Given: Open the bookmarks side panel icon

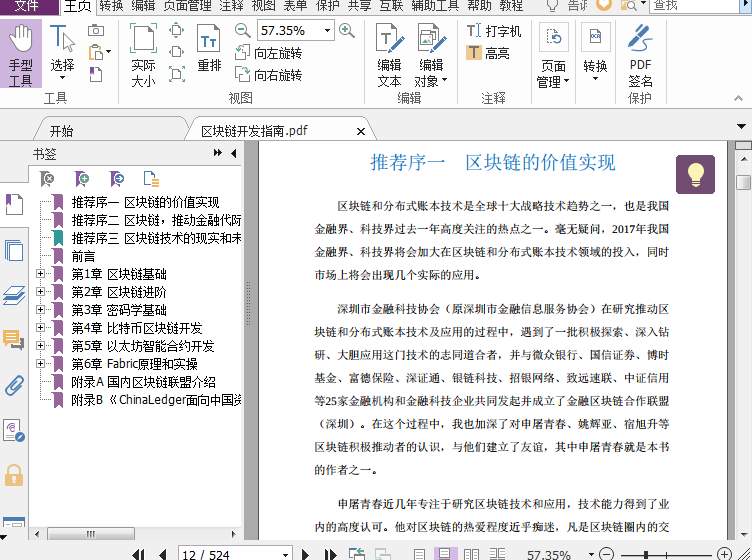Looking at the screenshot, I should coord(14,205).
